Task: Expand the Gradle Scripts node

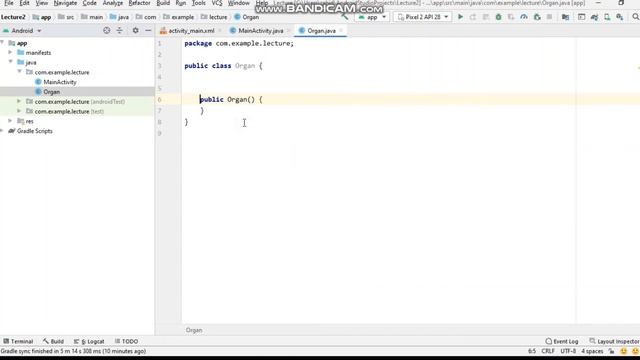Action: [2, 131]
